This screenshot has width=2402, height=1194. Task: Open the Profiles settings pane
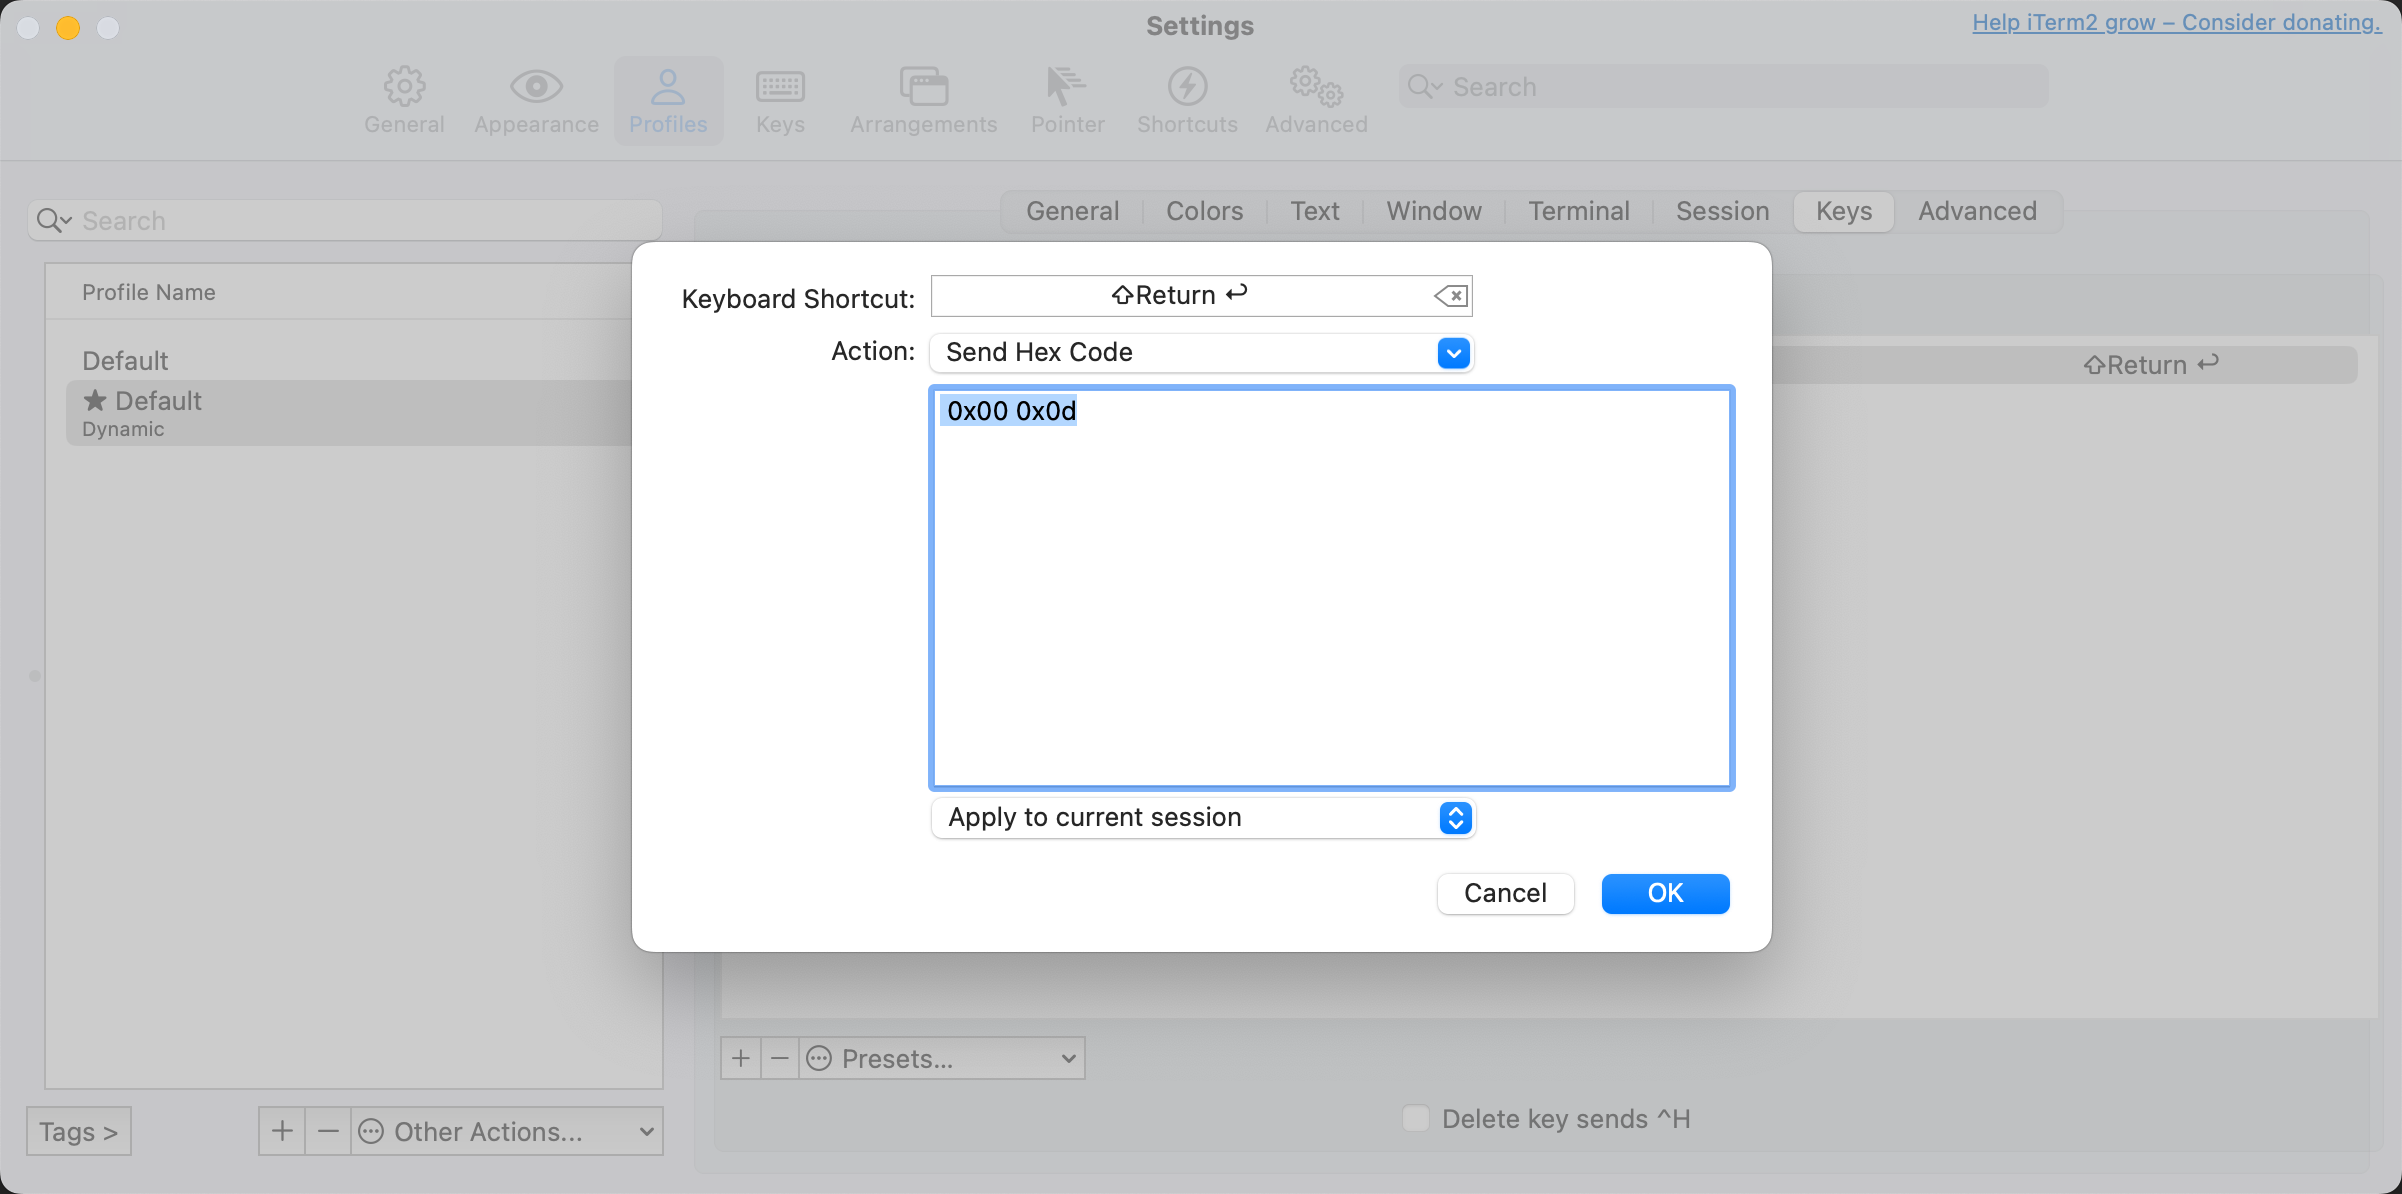point(668,99)
